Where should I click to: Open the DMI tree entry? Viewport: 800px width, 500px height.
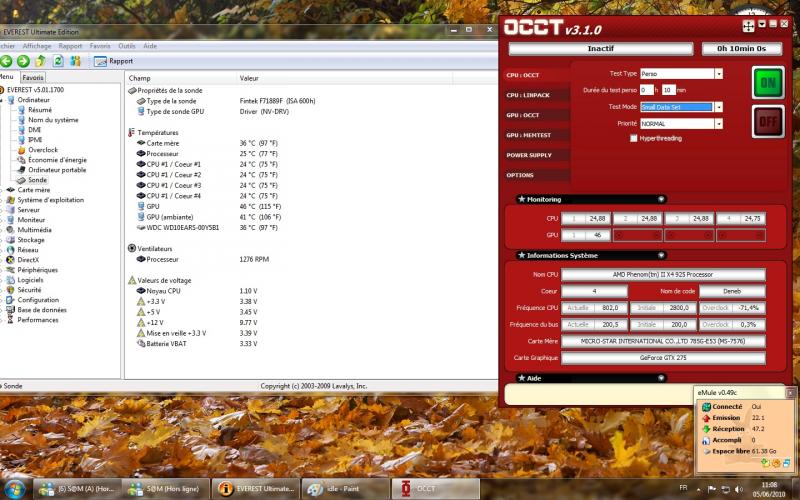pyautogui.click(x=35, y=130)
